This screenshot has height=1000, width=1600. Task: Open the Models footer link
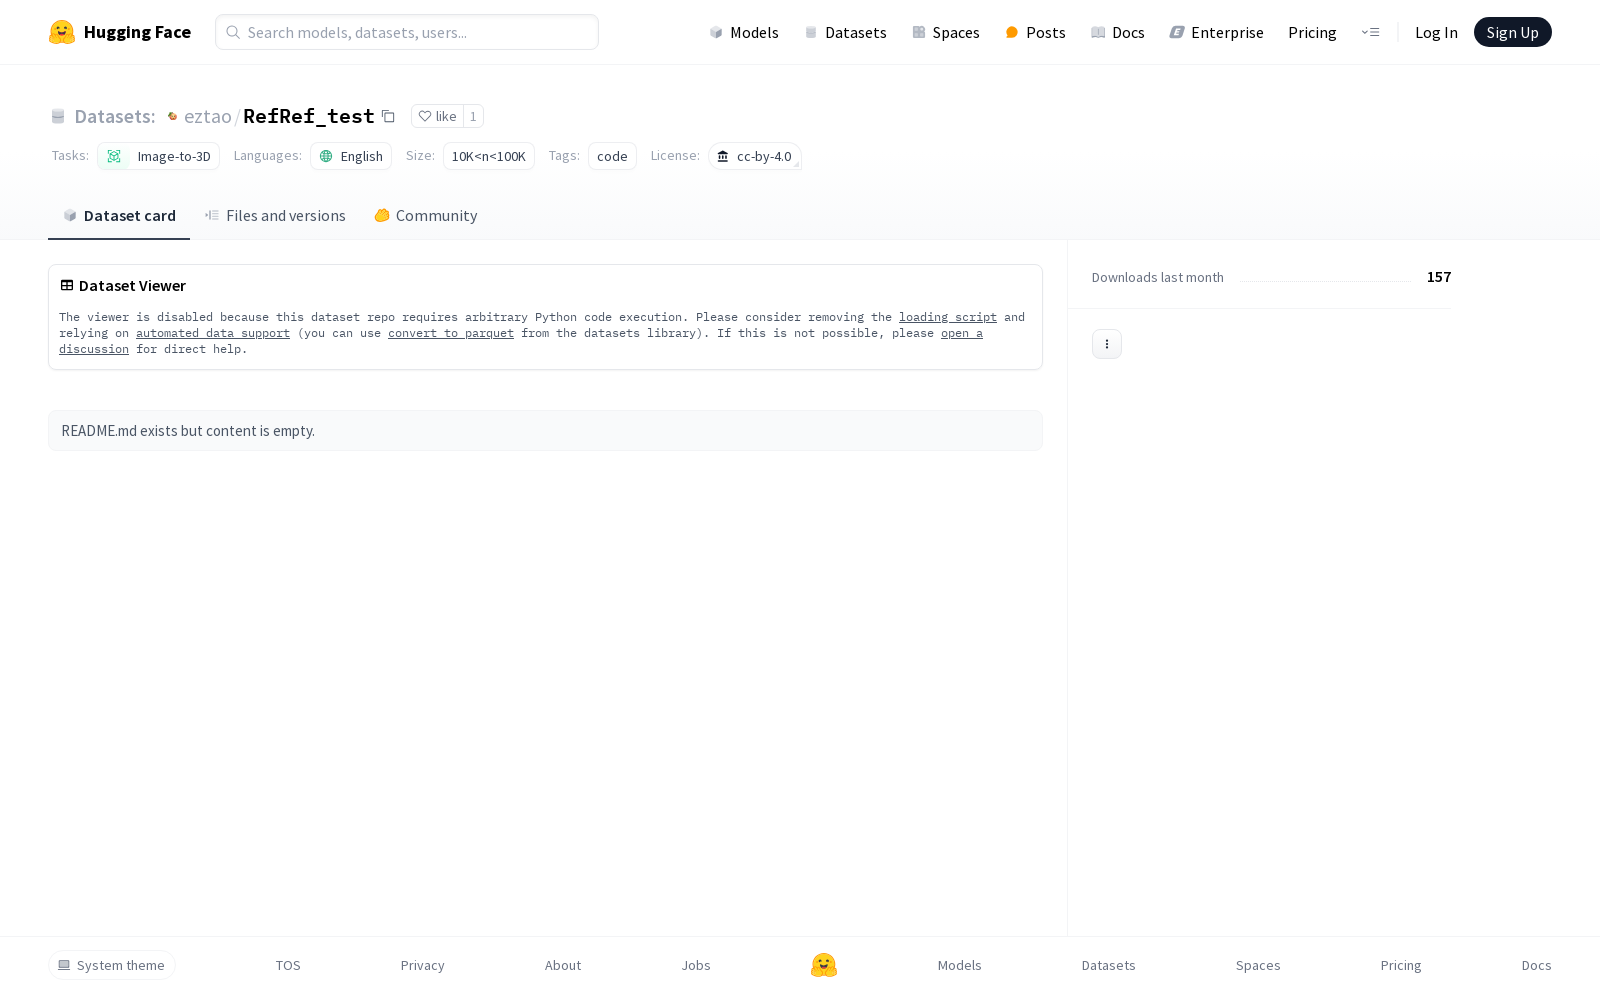coord(960,965)
